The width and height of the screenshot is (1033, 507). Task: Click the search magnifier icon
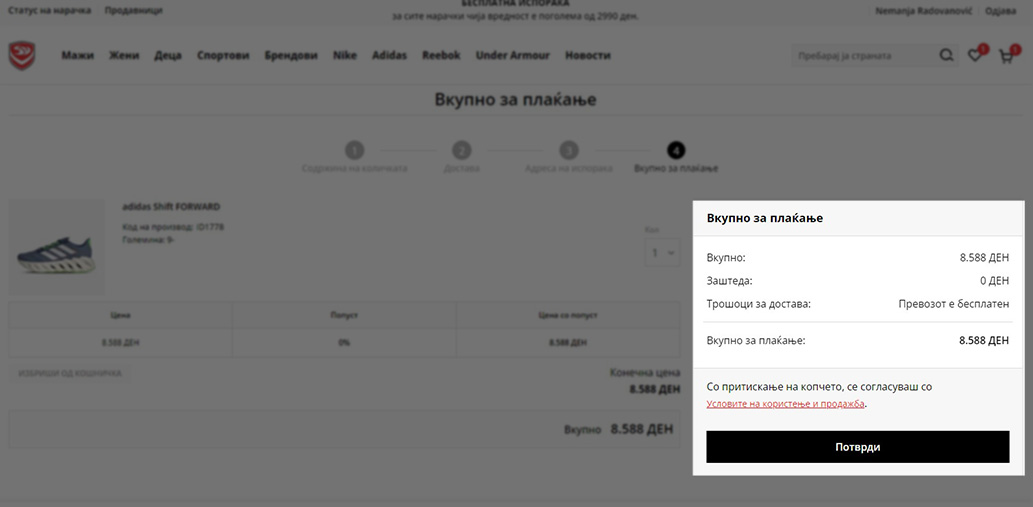pyautogui.click(x=946, y=55)
